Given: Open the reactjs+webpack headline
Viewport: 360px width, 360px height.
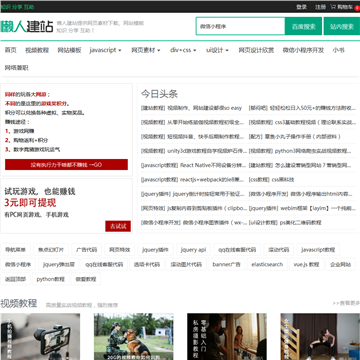Looking at the screenshot, I should tap(192, 180).
